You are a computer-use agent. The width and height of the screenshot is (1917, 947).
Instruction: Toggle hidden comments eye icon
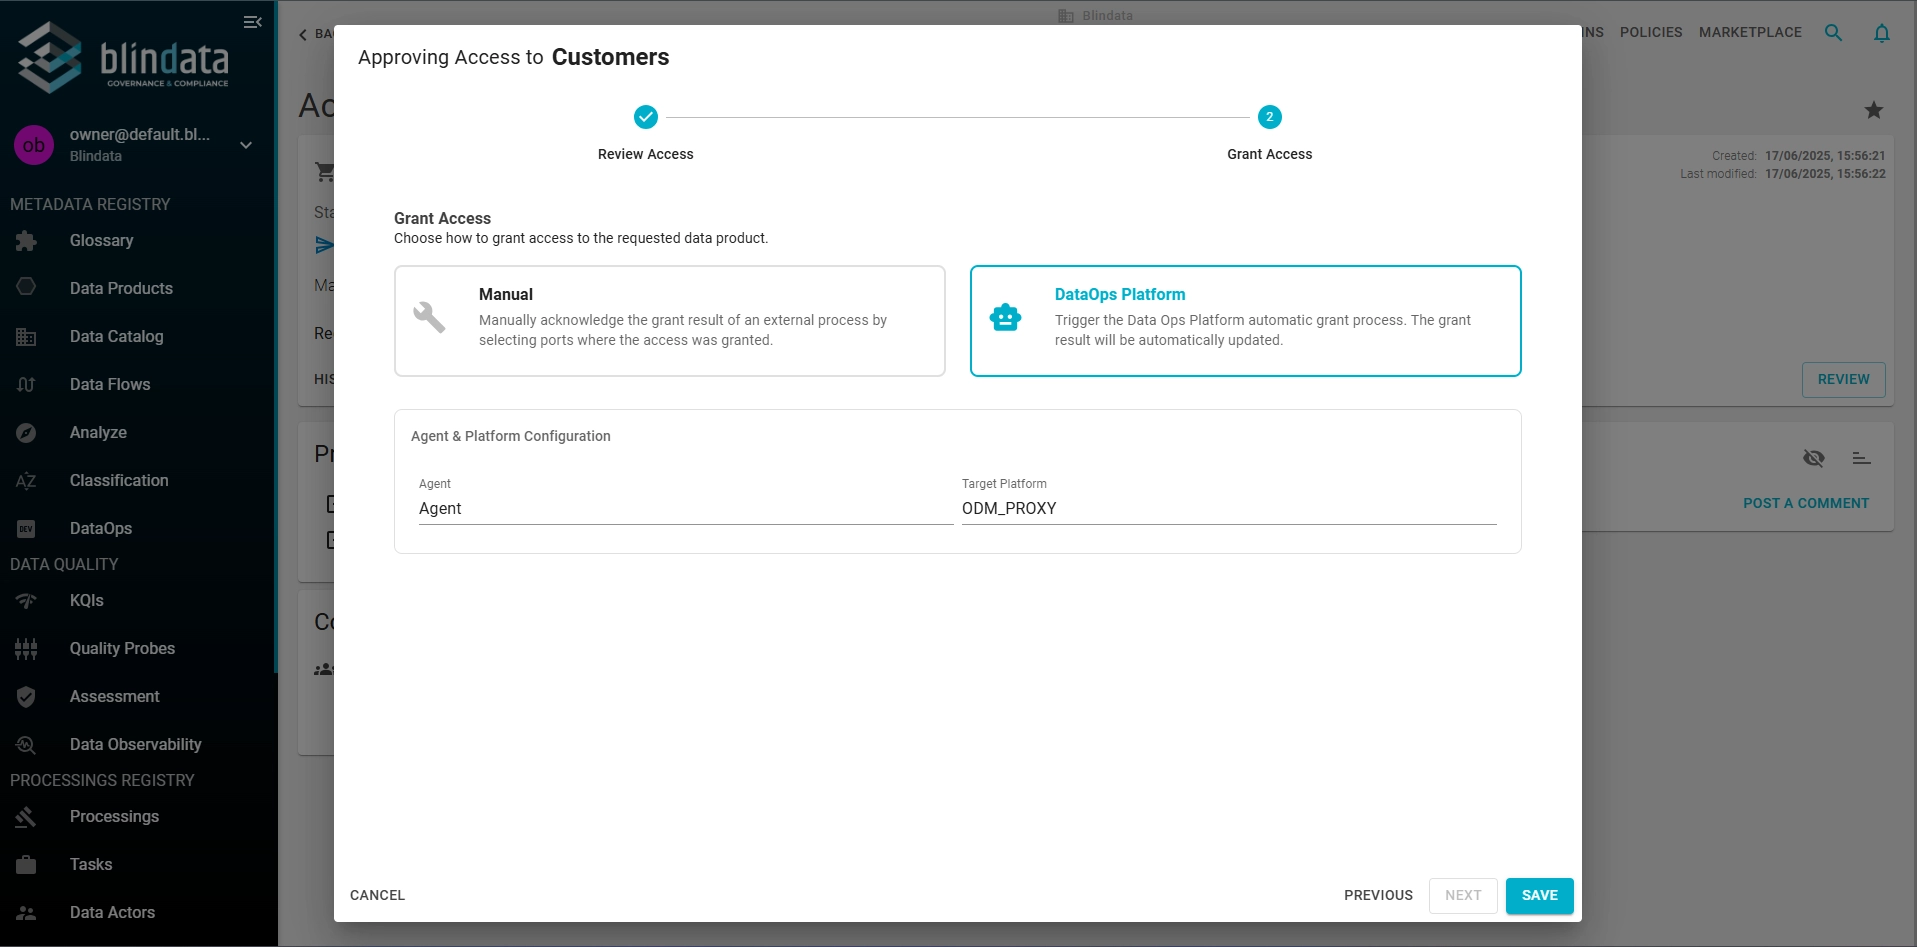tap(1814, 458)
